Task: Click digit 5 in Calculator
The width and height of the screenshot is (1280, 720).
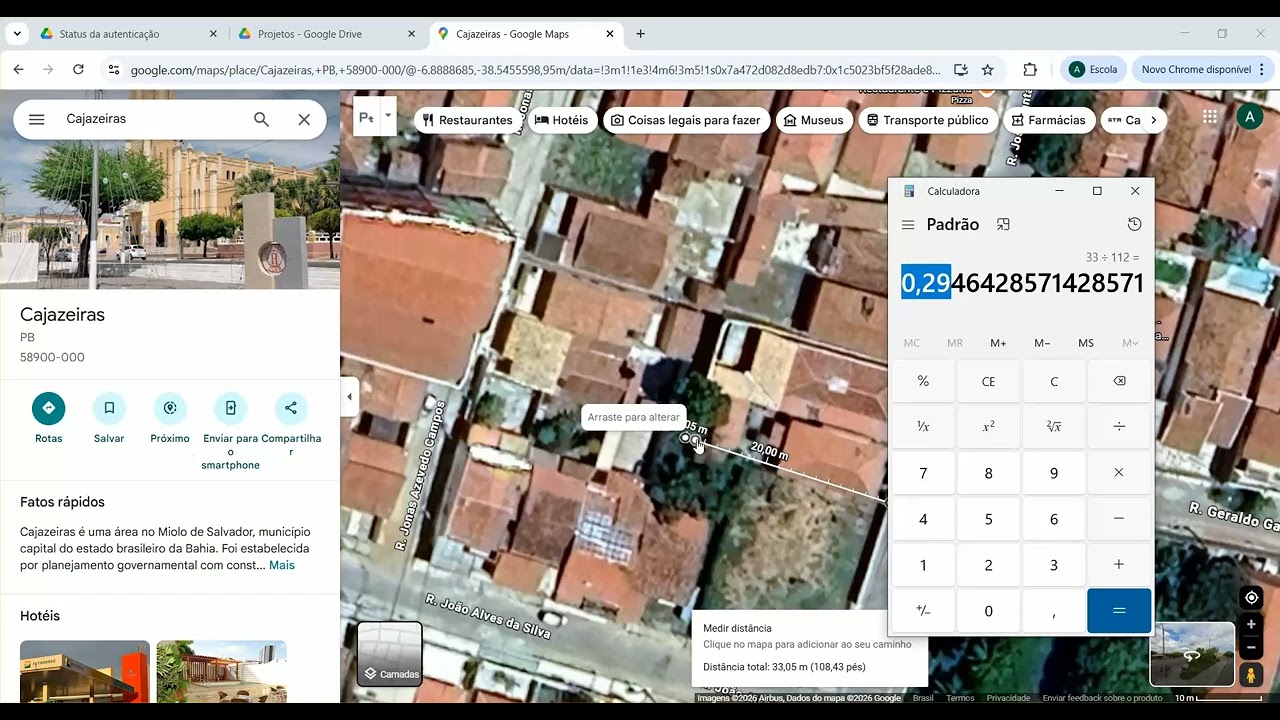Action: (x=988, y=519)
